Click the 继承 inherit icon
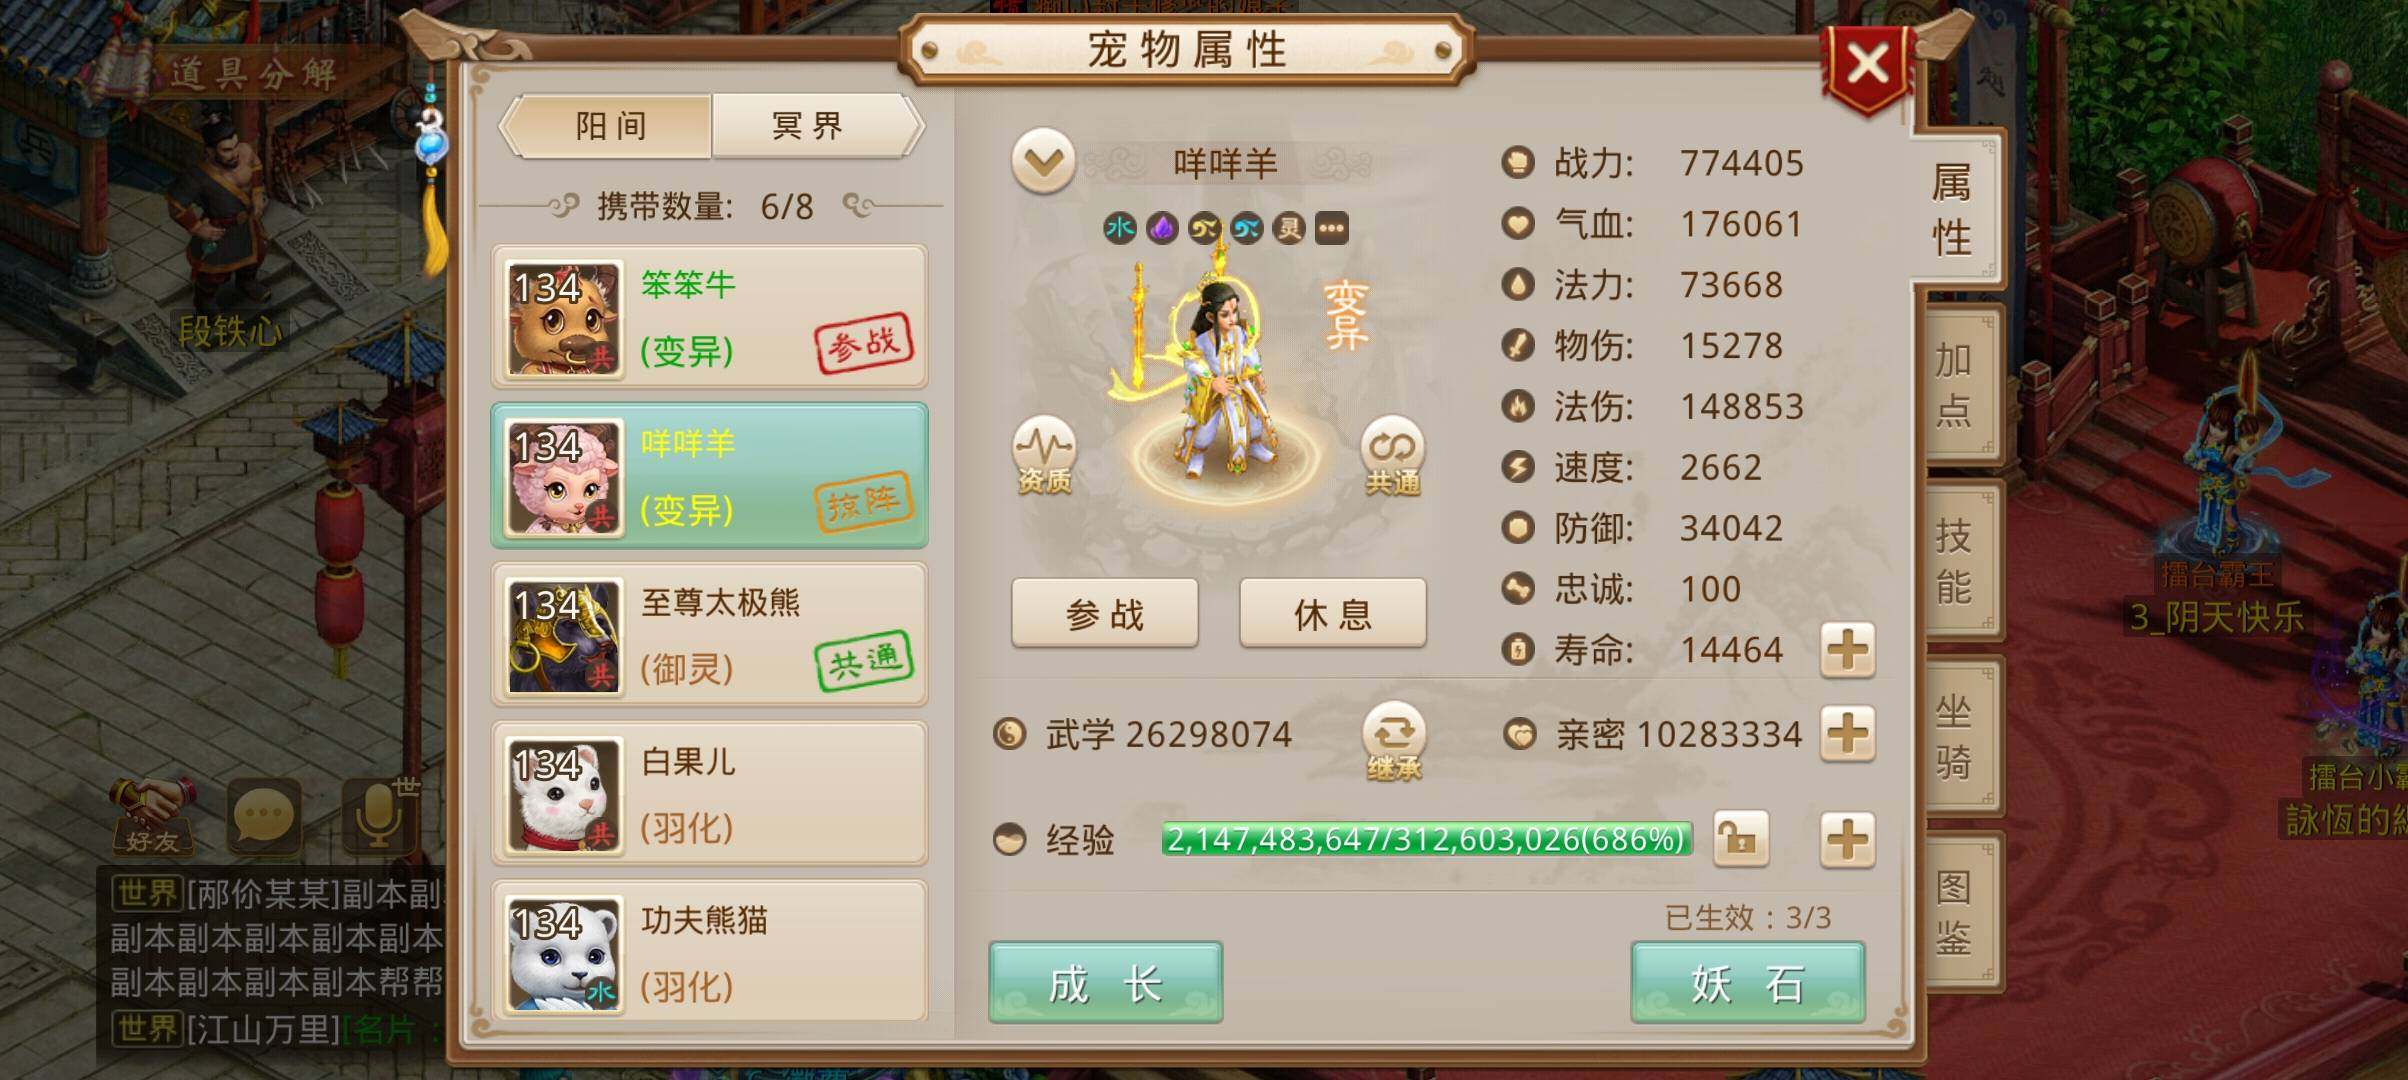This screenshot has width=2408, height=1080. click(1394, 741)
